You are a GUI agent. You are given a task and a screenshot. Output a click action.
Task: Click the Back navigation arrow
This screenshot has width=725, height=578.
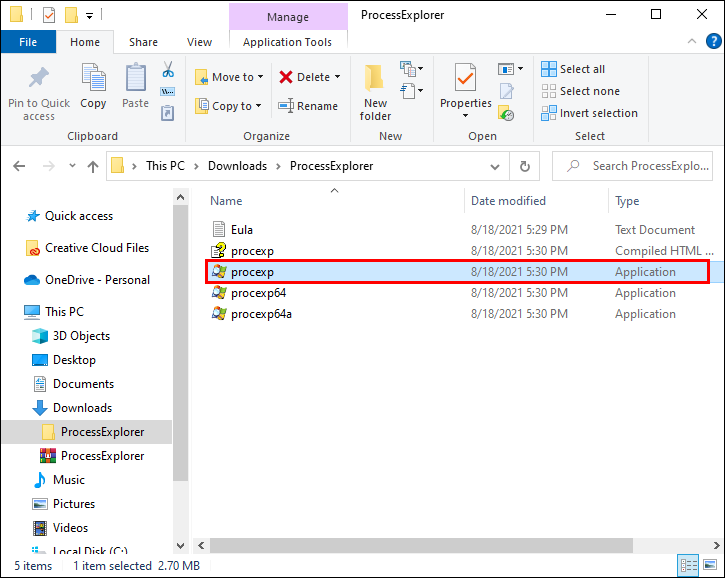(19, 166)
